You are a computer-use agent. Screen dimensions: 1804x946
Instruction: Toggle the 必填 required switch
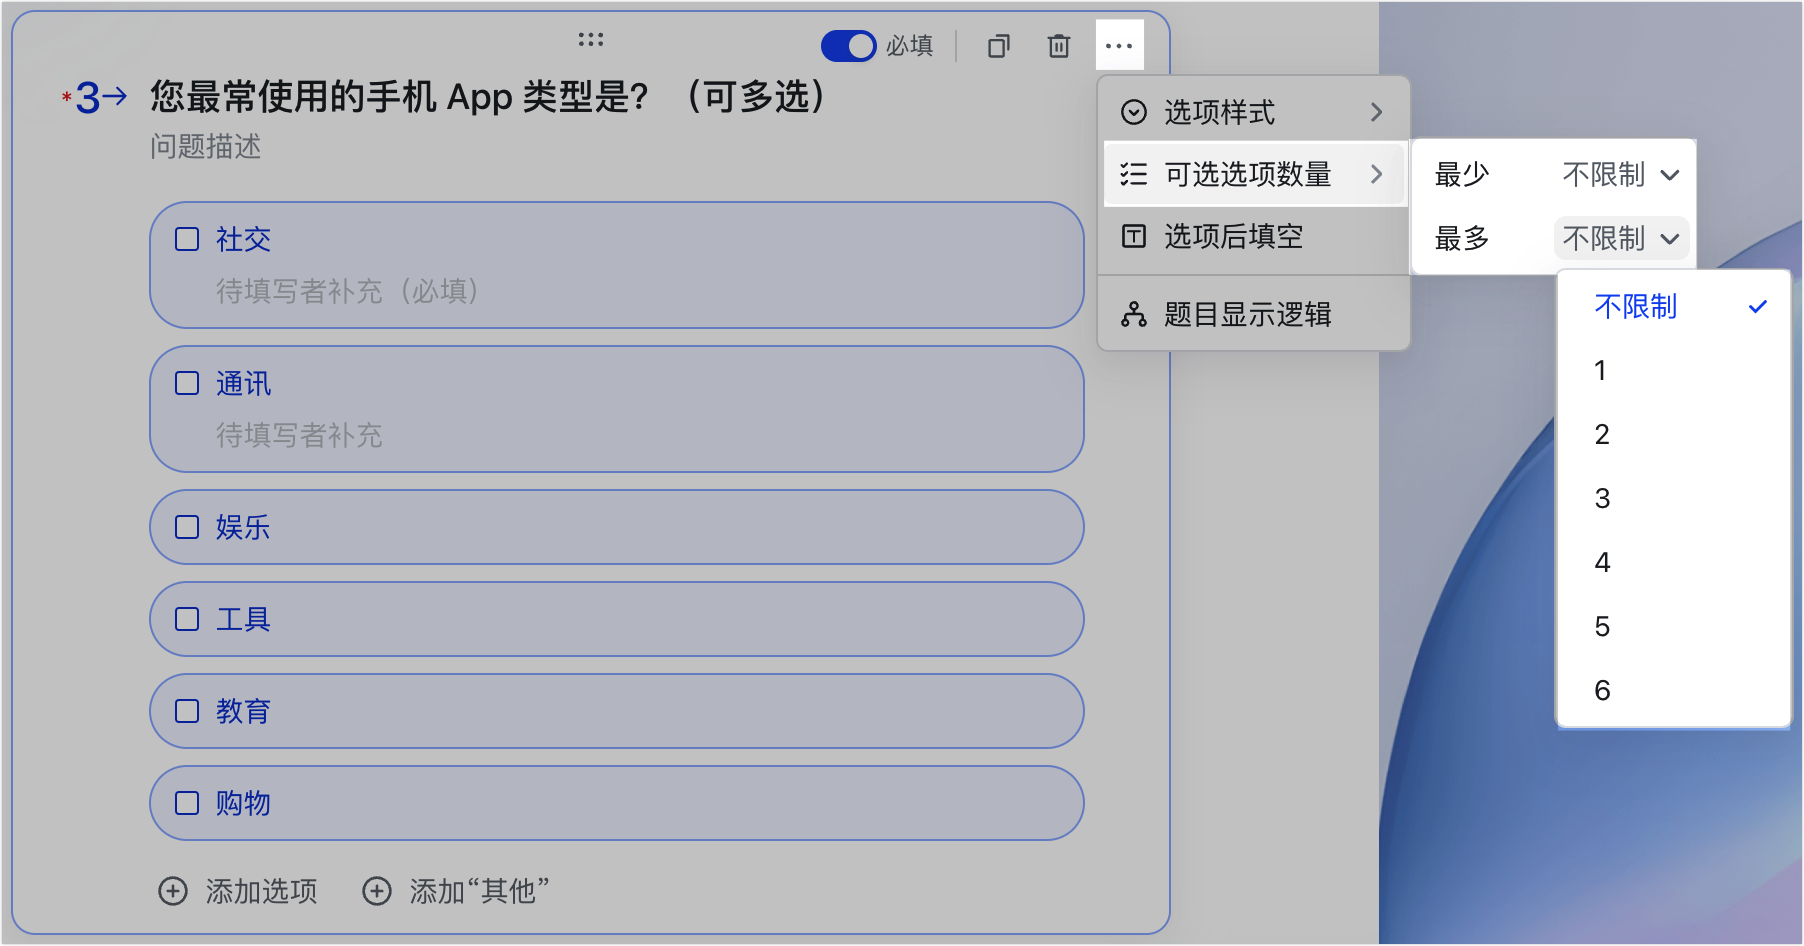(848, 46)
